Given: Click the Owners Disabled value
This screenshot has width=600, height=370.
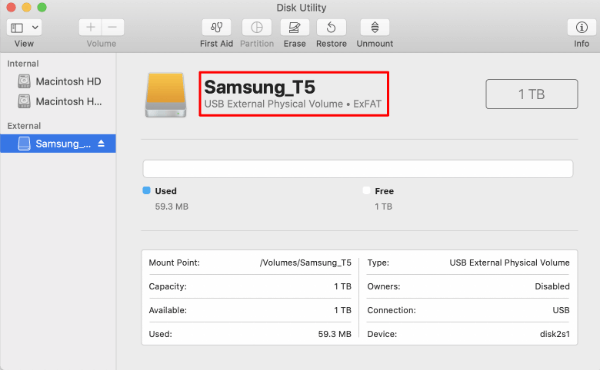Looking at the screenshot, I should point(552,287).
